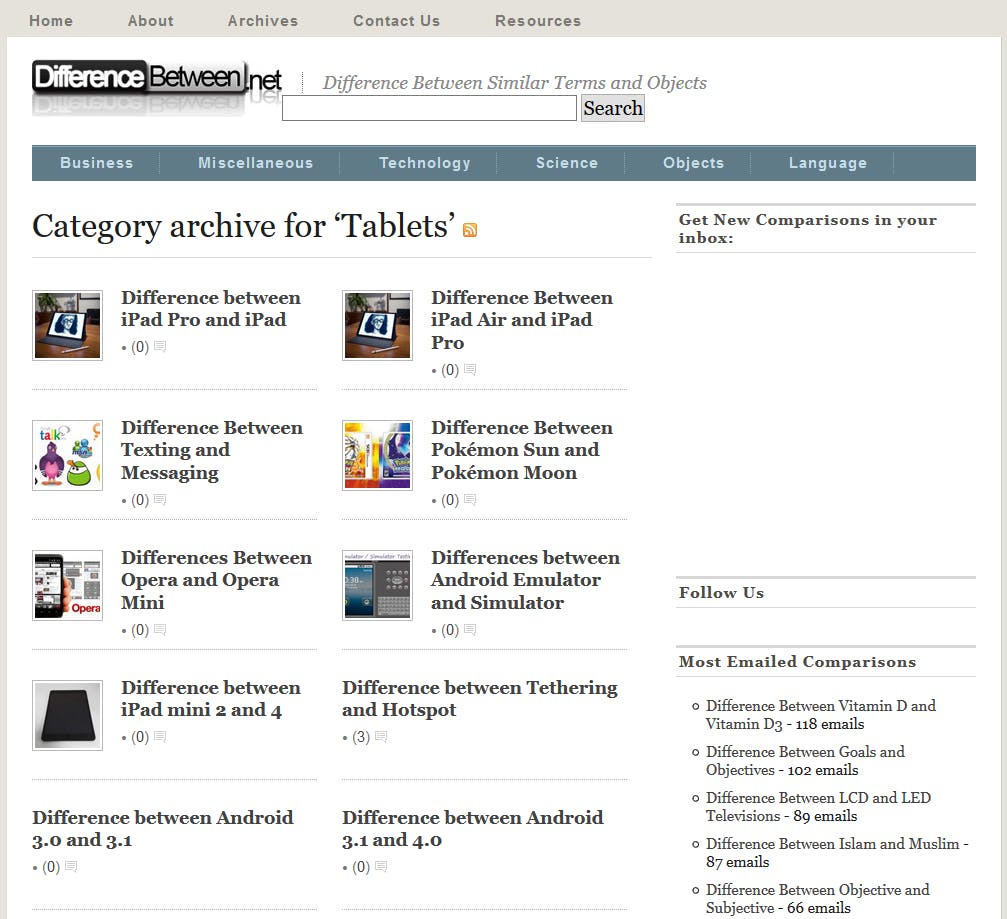Click comment icon under Pokémon Sun and Moon
The image size is (1007, 919).
(470, 500)
